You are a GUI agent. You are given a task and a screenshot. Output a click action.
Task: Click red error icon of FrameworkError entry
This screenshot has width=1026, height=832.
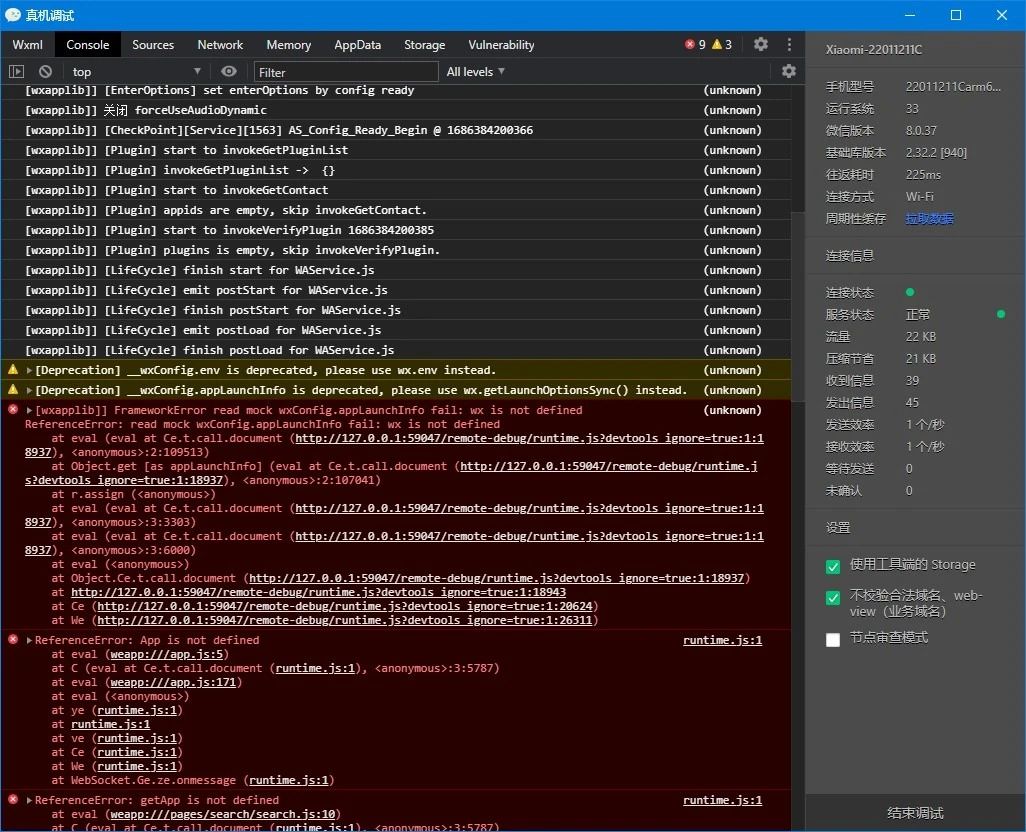(12, 409)
